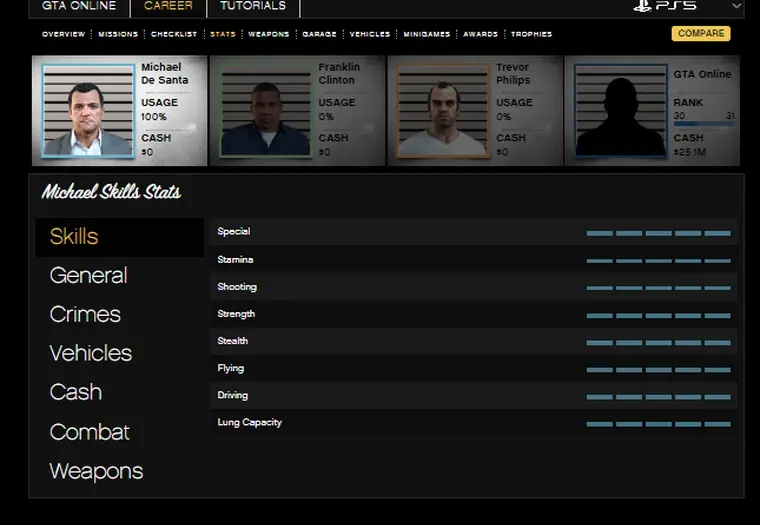Viewport: 760px width, 525px height.
Task: Click the Special skill label
Action: [234, 231]
